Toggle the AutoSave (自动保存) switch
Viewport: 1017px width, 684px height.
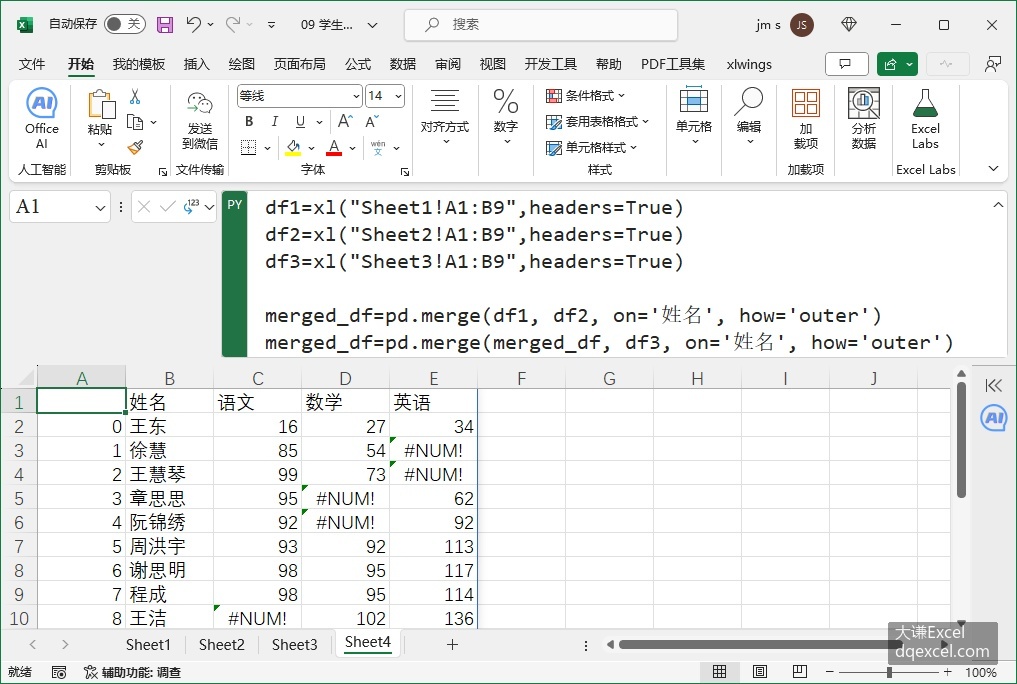coord(125,25)
